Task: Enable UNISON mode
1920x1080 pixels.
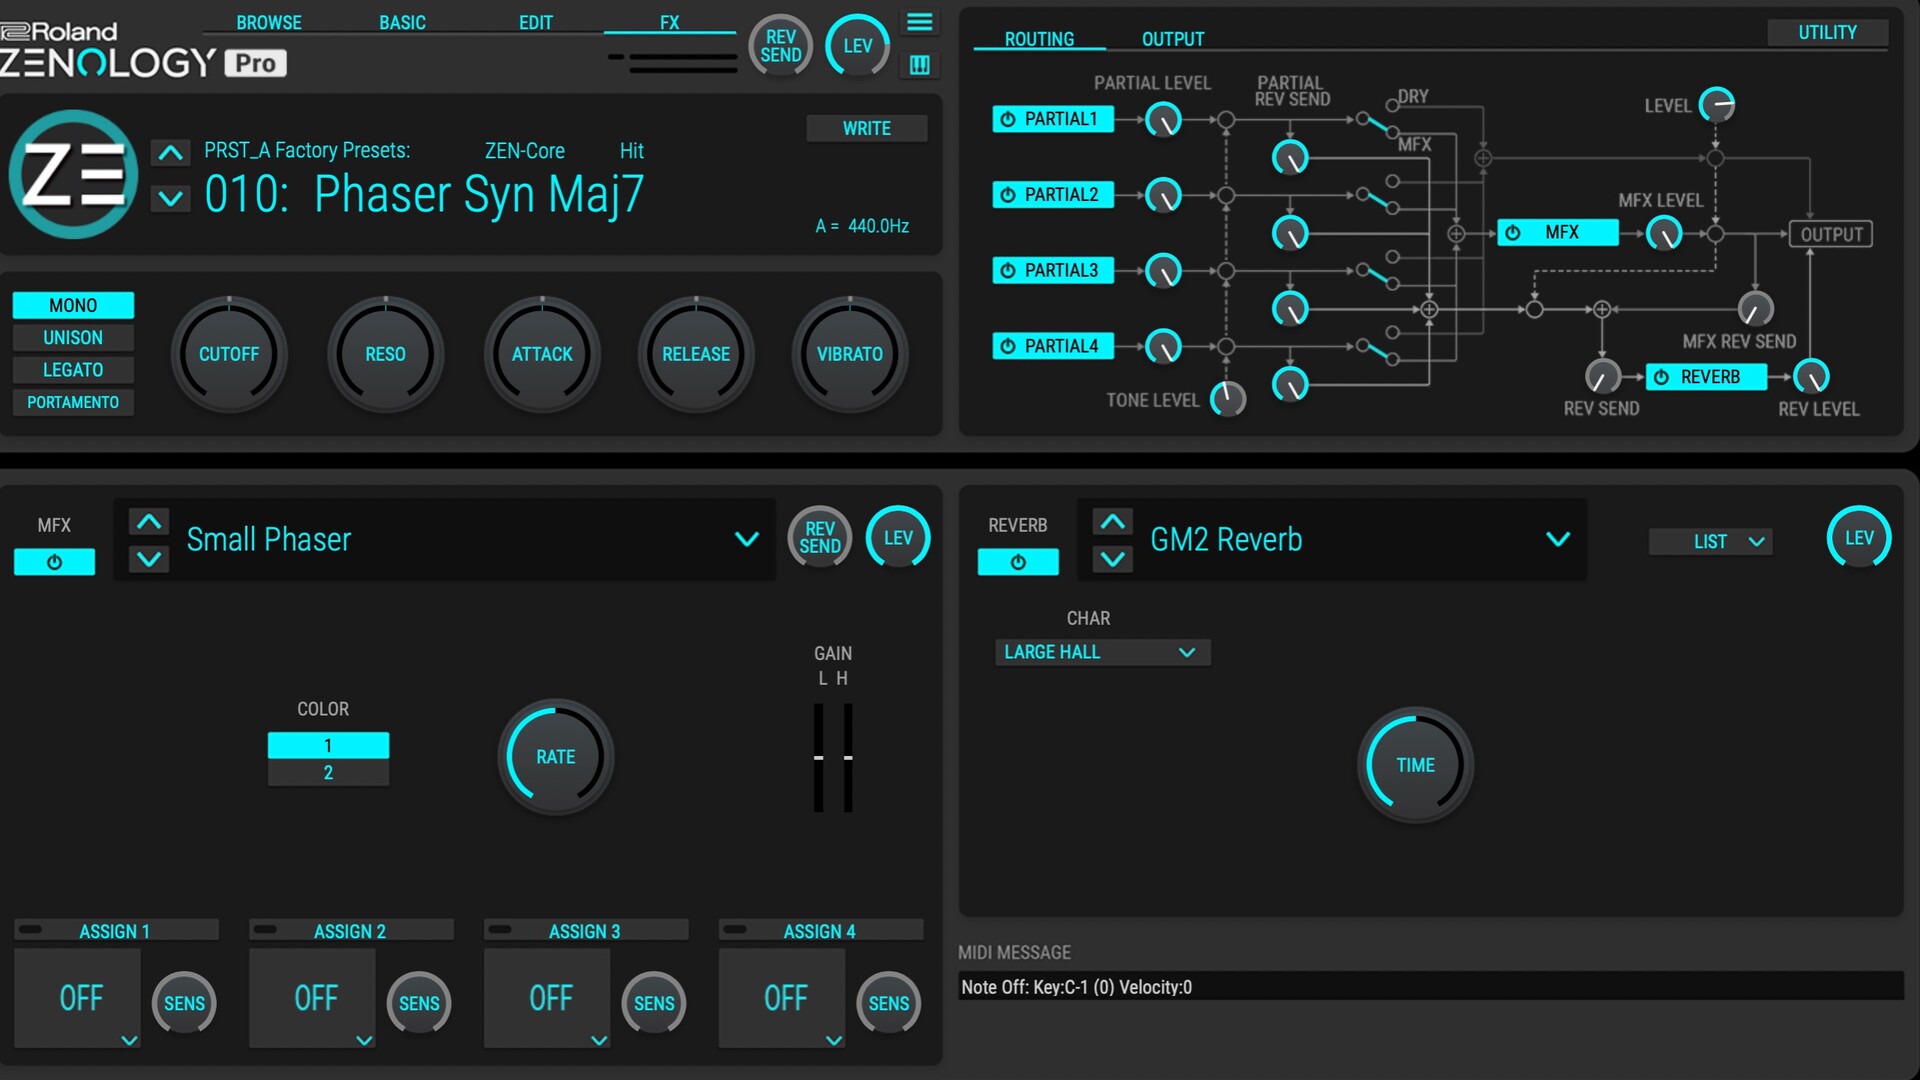Action: click(73, 338)
